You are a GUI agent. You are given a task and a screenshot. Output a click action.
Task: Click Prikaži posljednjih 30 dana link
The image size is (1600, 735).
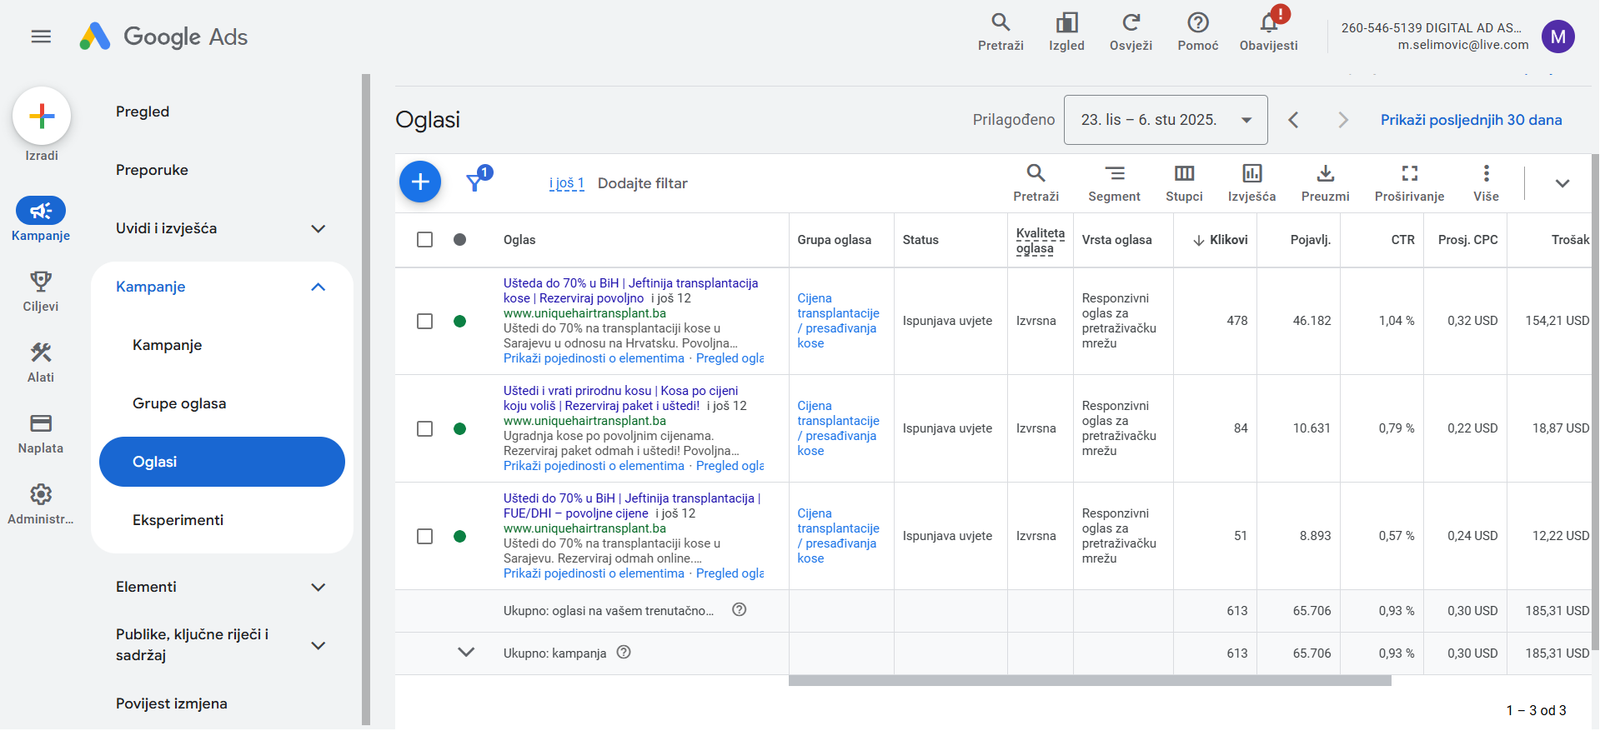tap(1471, 120)
